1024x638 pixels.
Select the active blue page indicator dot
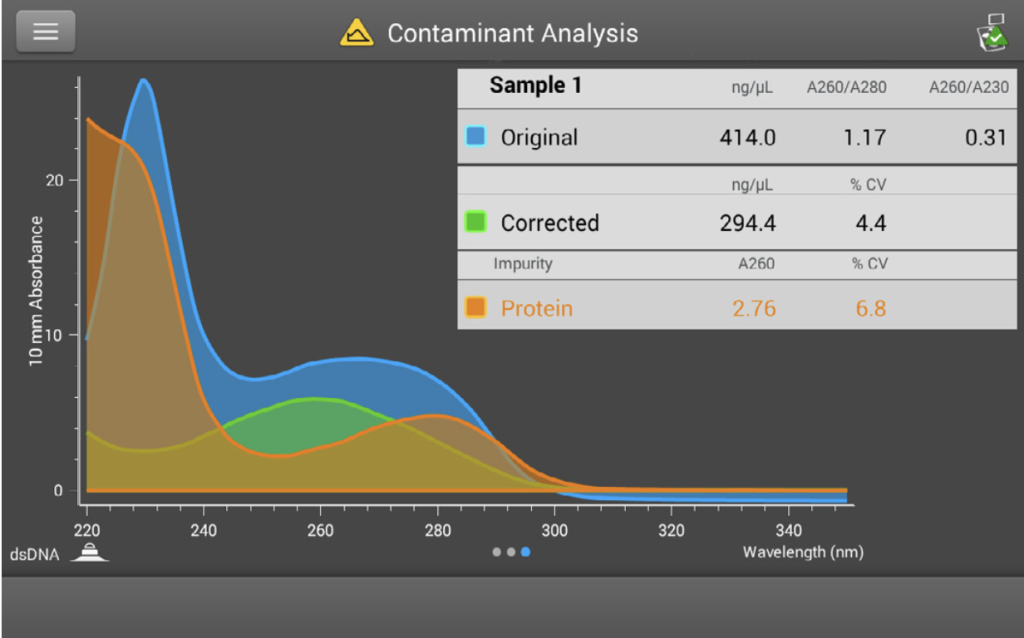526,552
